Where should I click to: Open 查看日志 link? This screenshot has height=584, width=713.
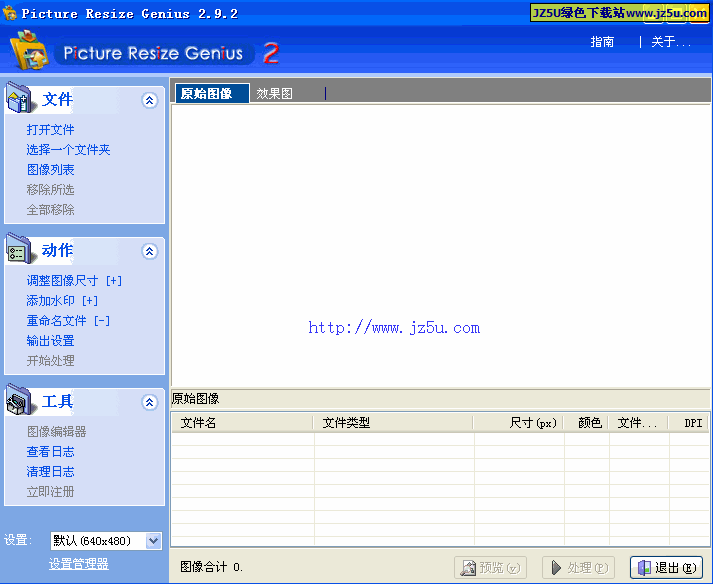50,452
